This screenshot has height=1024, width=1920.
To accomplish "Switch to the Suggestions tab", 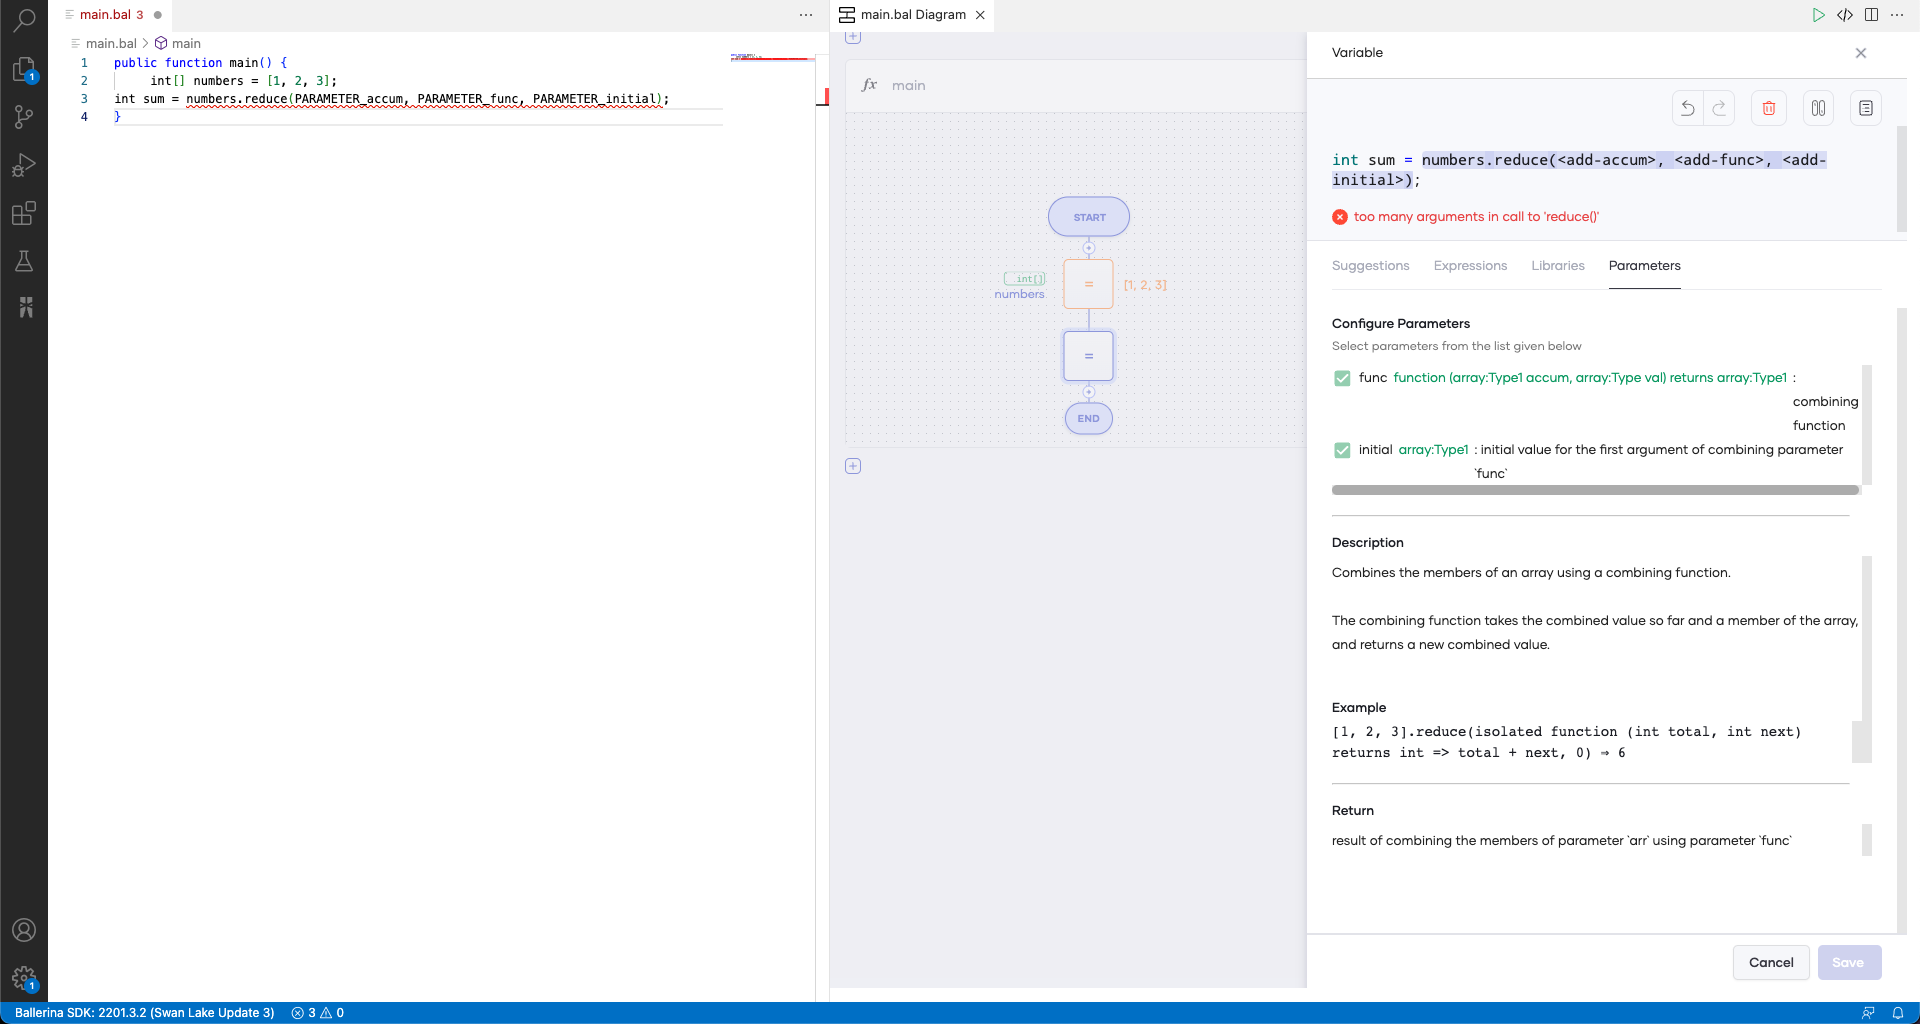I will pos(1370,265).
